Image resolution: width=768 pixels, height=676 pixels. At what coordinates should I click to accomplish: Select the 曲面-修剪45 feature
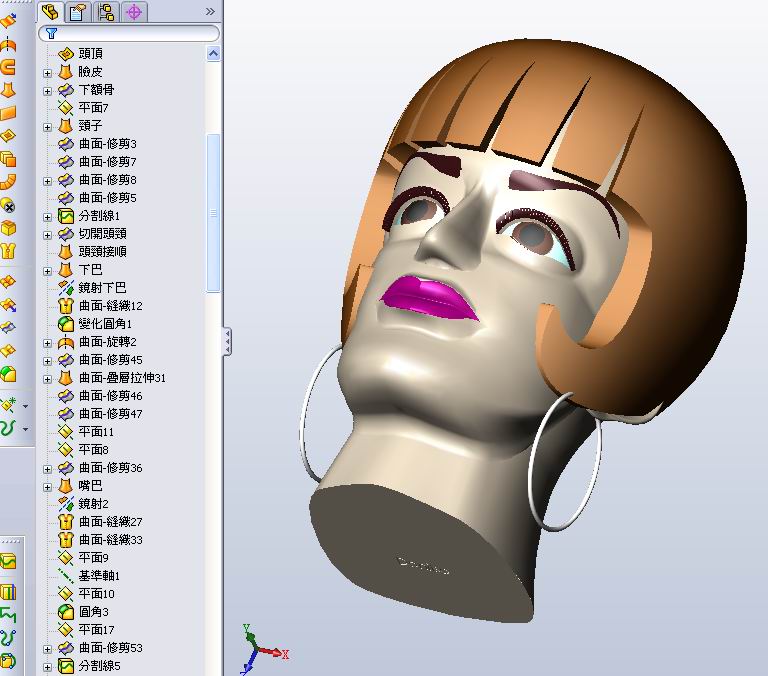[x=111, y=360]
